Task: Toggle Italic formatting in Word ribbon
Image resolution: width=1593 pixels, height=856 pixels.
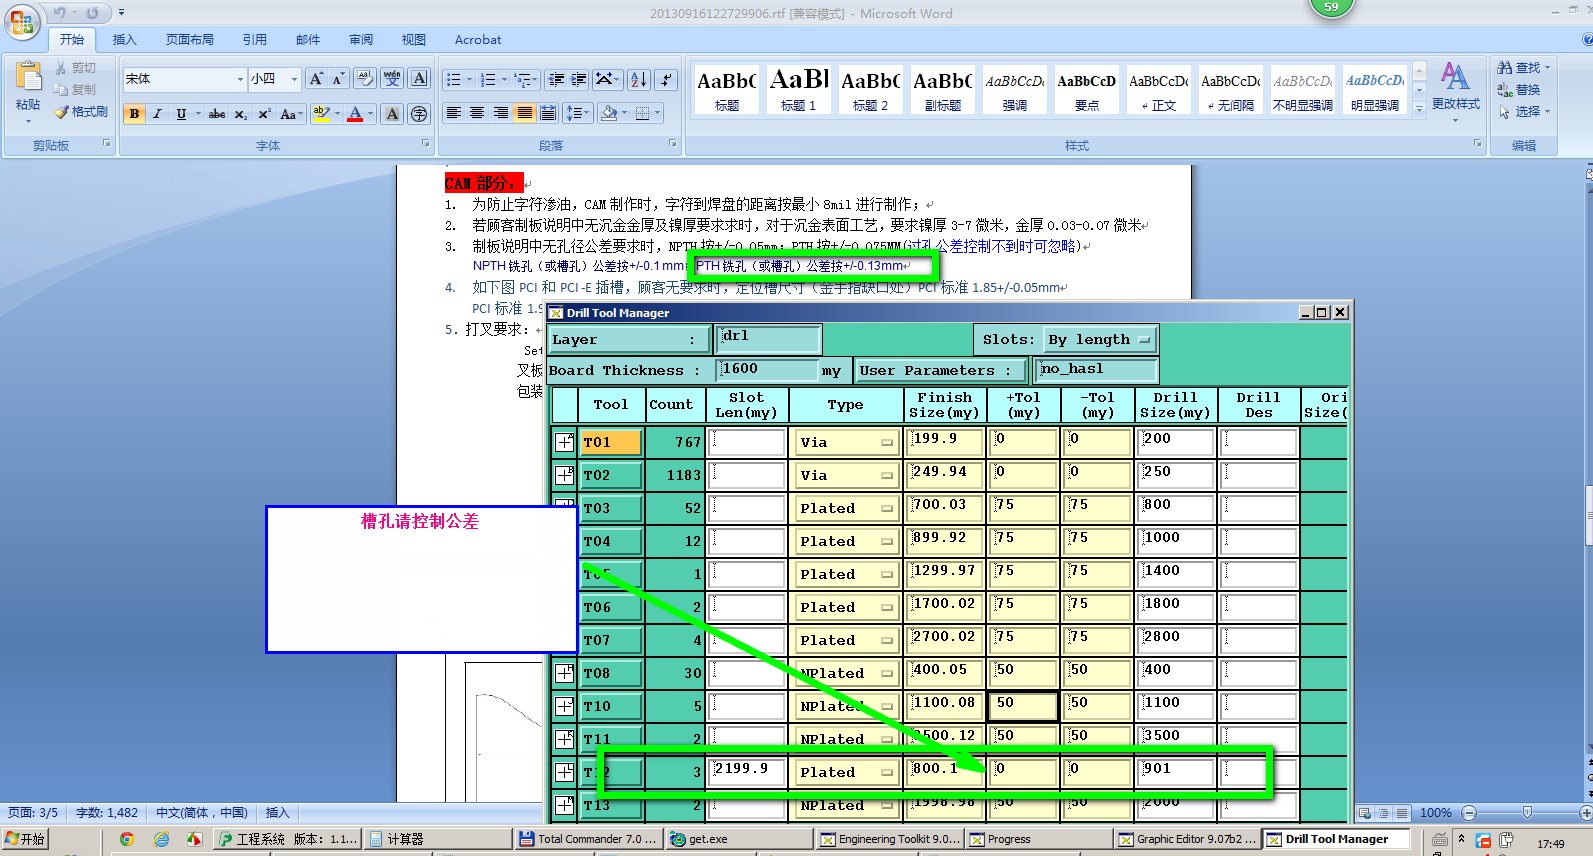Action: tap(157, 114)
